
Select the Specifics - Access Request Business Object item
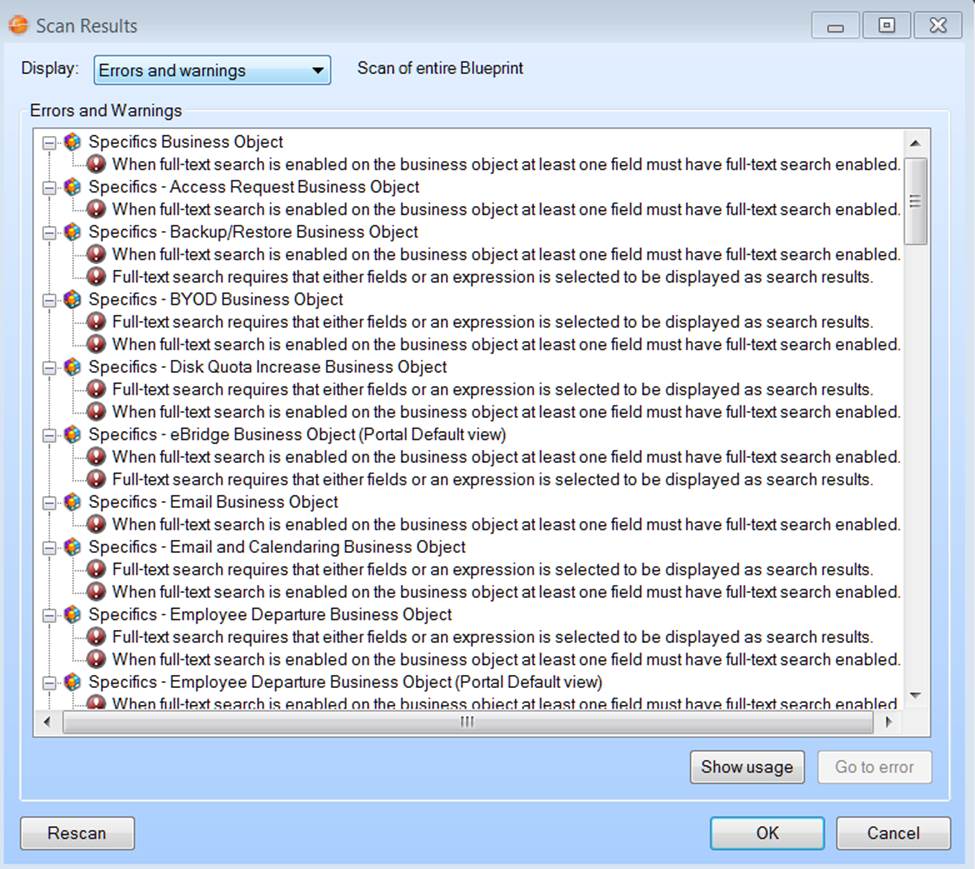coord(253,187)
